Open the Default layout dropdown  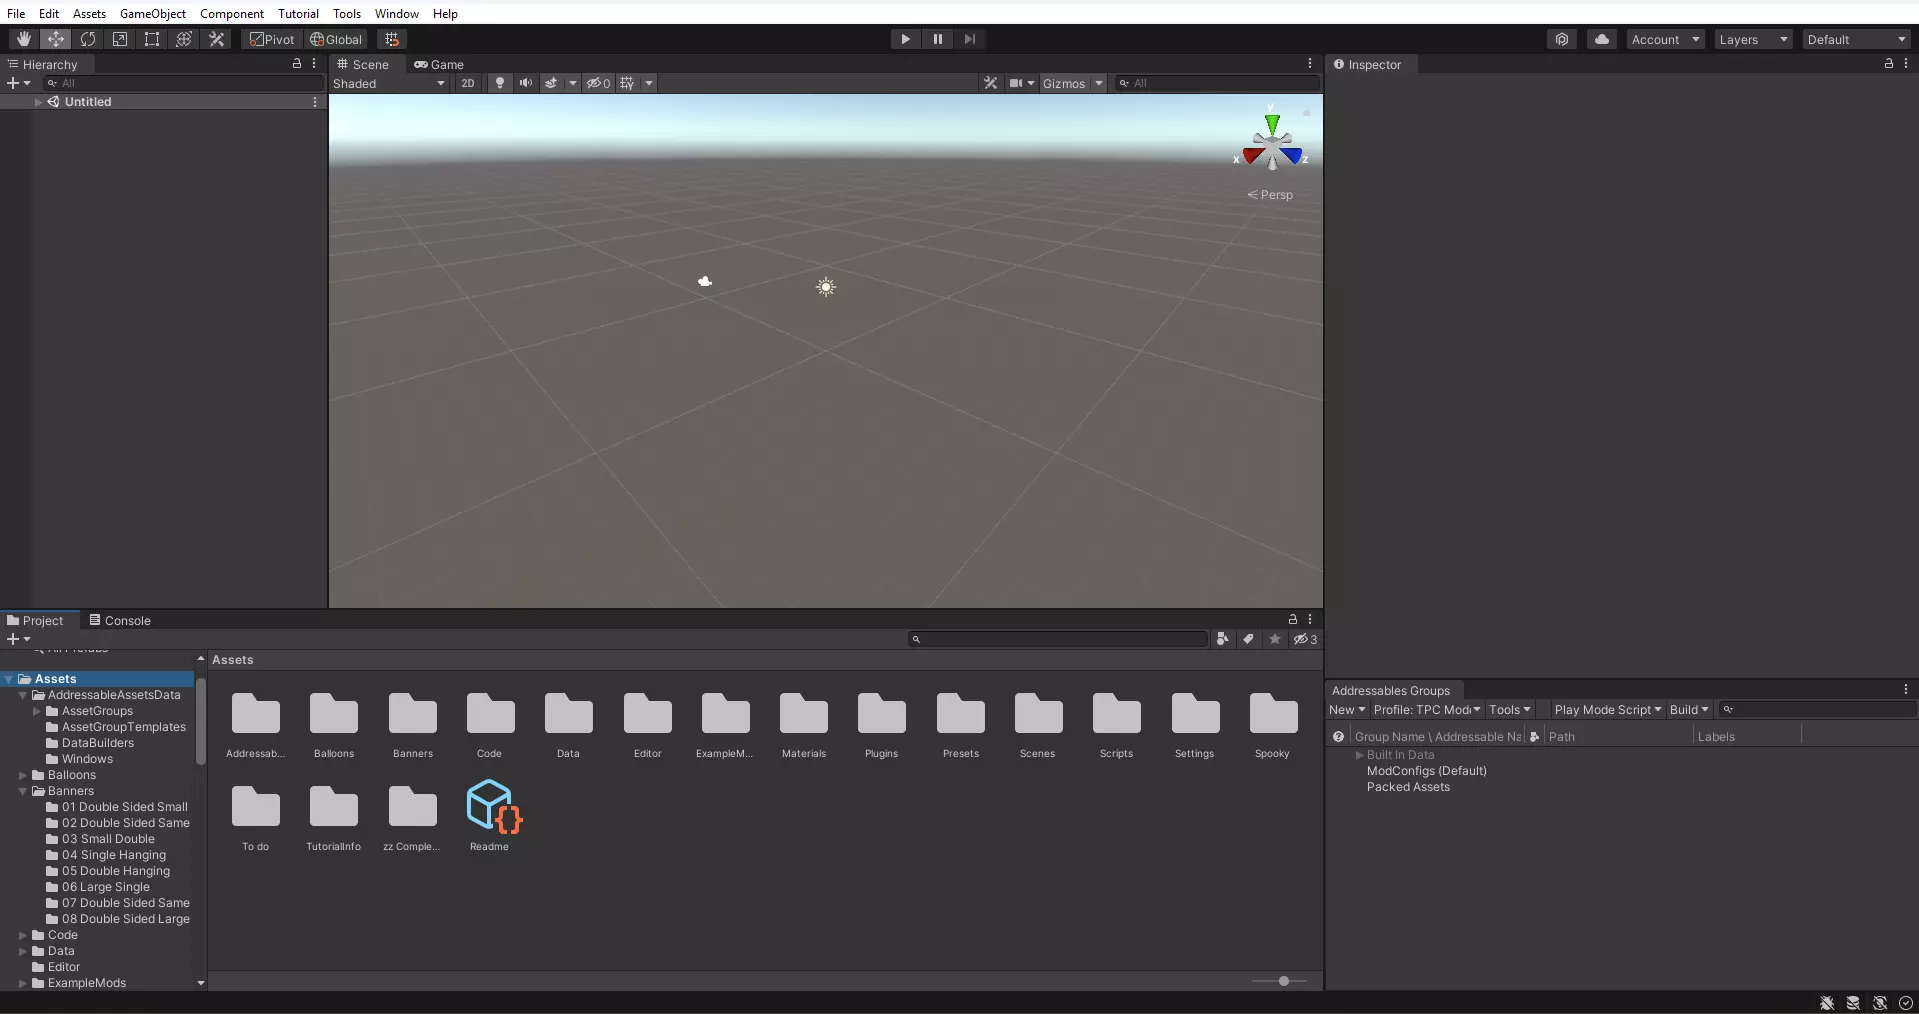click(1857, 39)
